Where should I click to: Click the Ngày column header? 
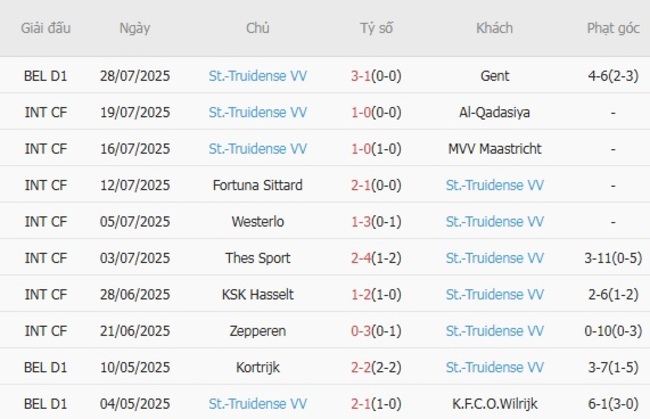(x=134, y=28)
